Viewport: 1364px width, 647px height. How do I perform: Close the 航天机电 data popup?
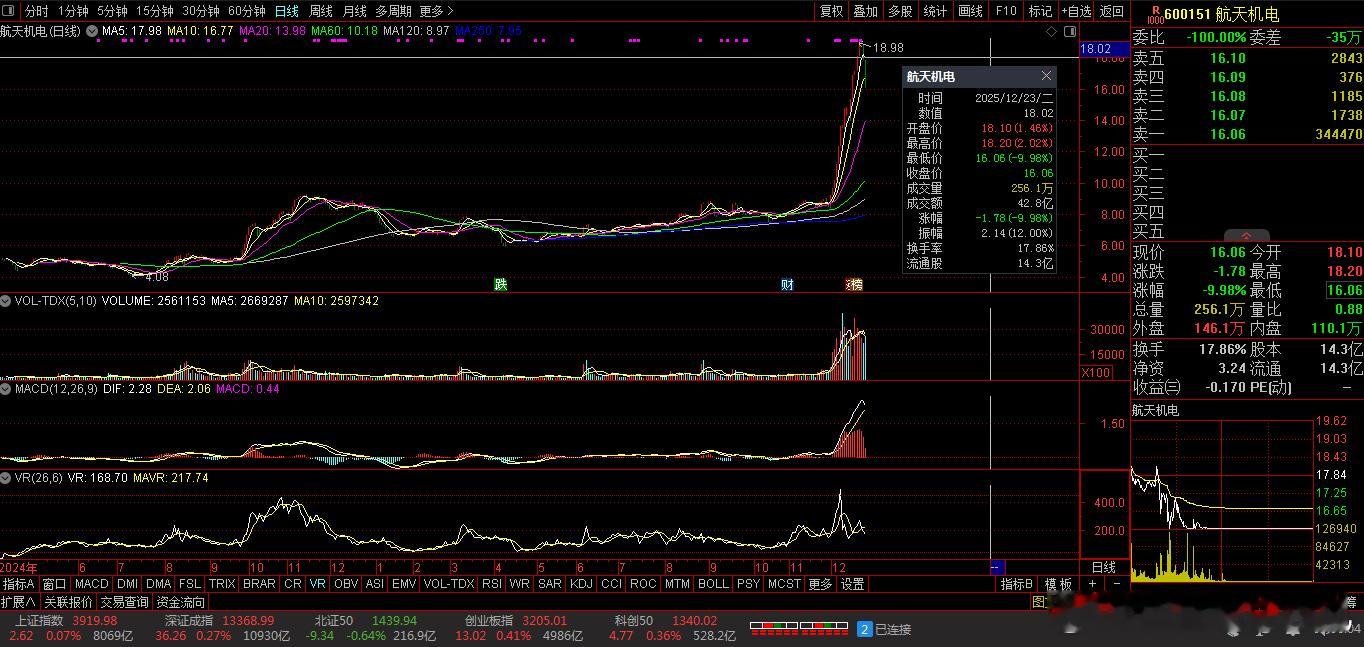(1046, 76)
